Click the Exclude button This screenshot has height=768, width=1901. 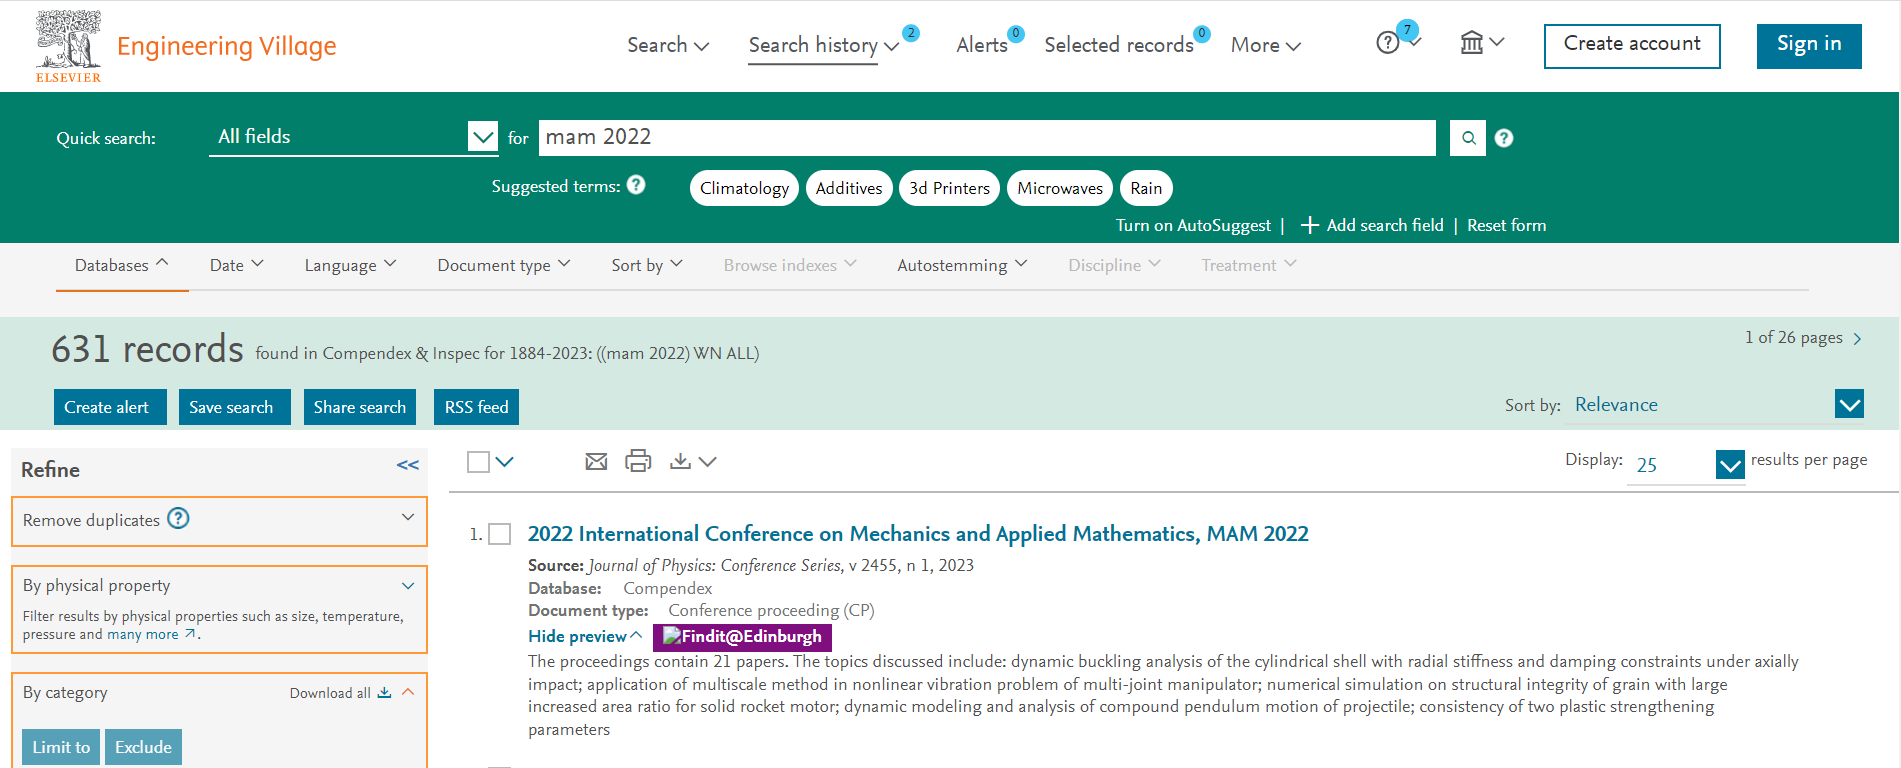pos(143,747)
